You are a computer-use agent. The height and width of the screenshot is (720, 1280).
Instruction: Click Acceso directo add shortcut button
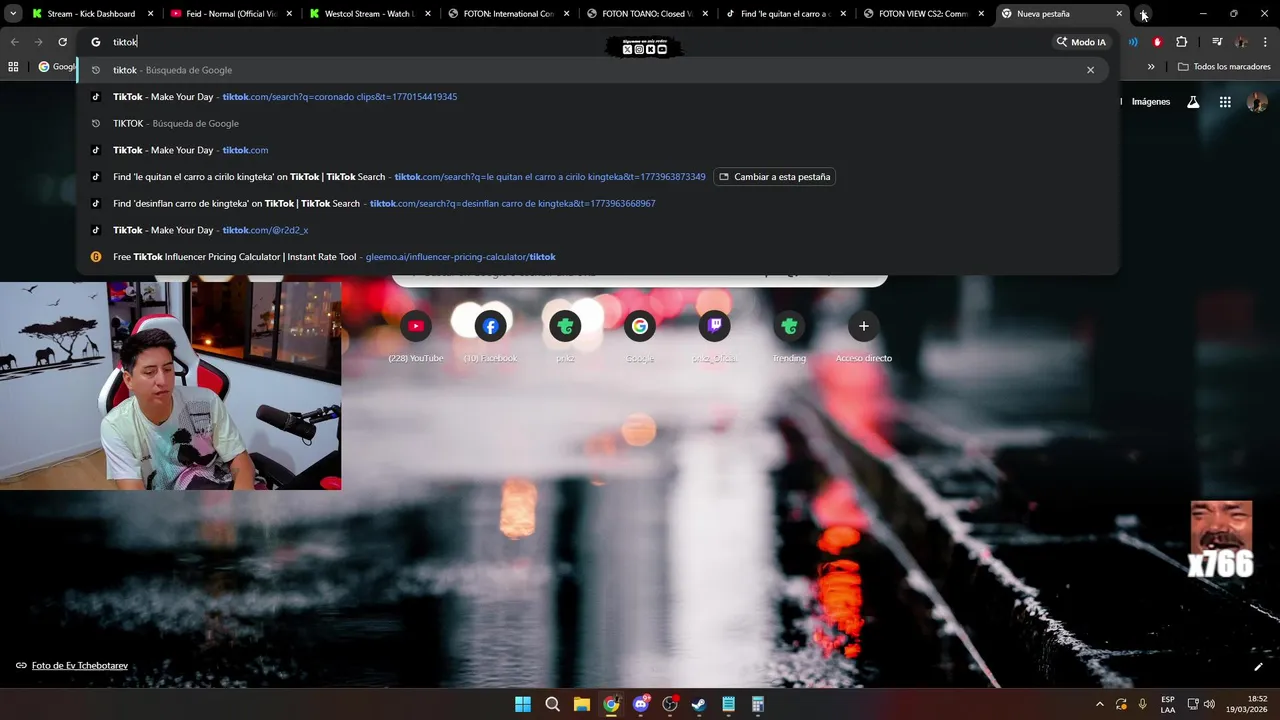tap(864, 336)
